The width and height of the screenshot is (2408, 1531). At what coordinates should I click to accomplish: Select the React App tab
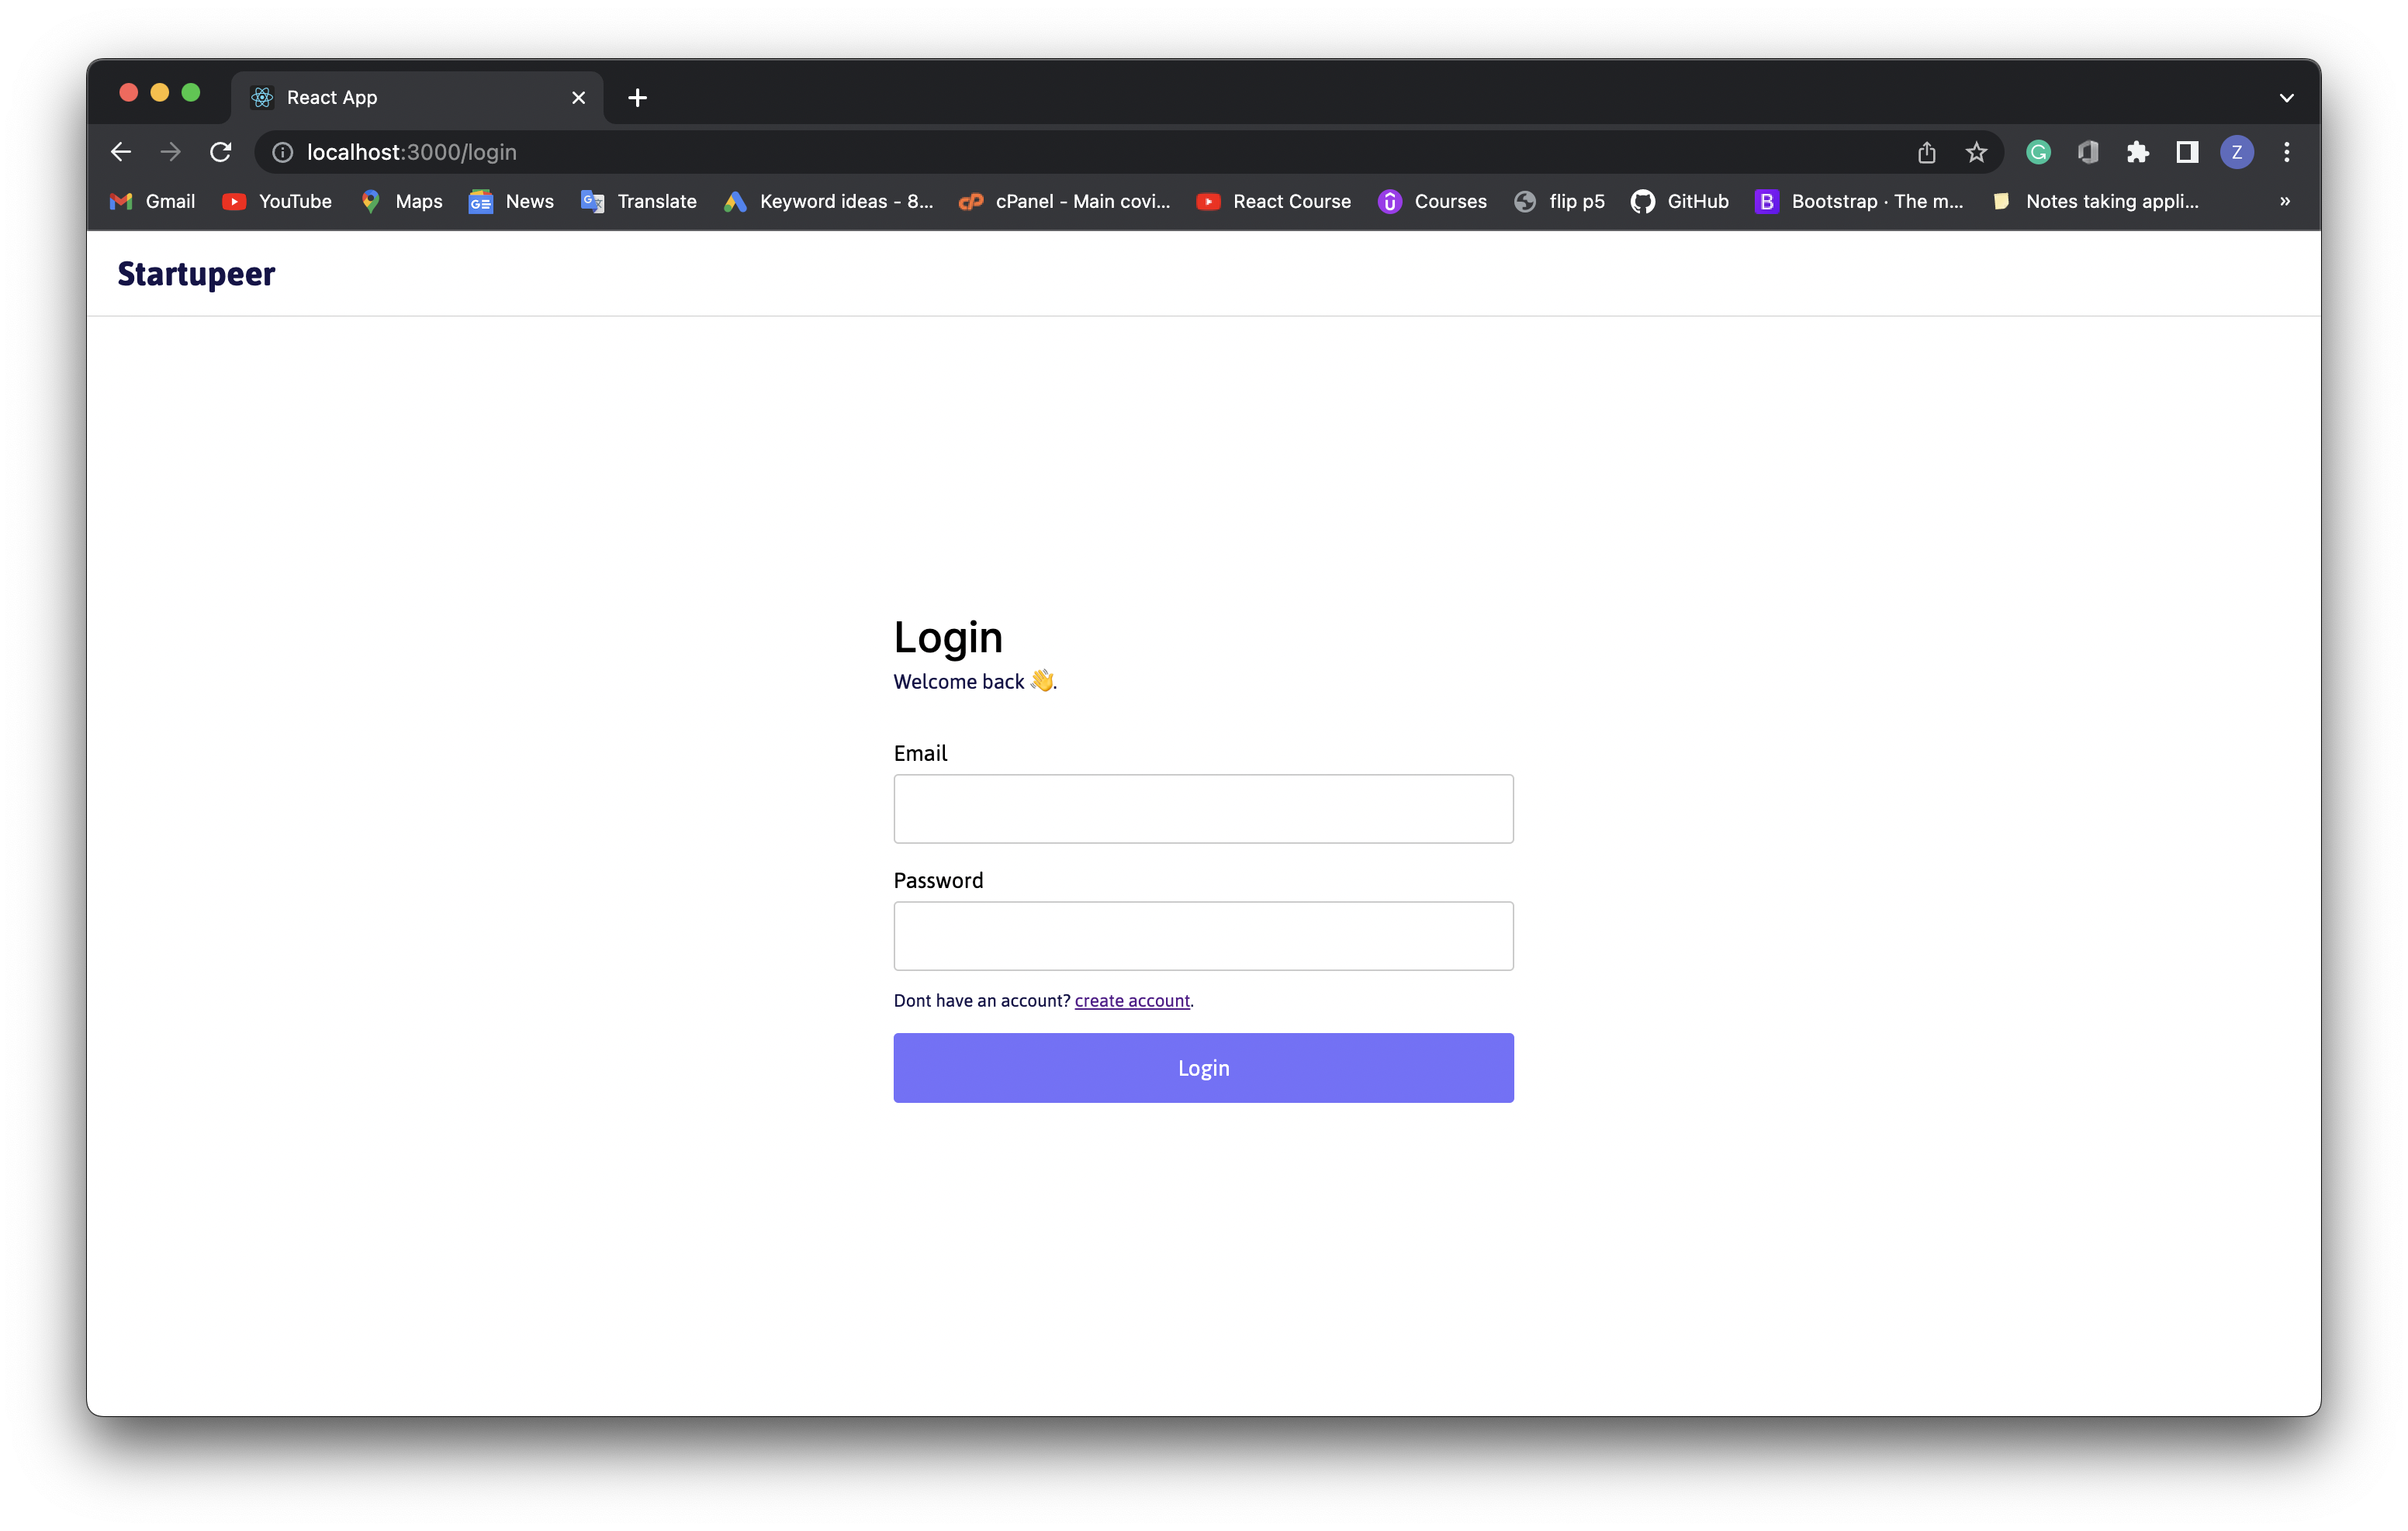point(400,97)
